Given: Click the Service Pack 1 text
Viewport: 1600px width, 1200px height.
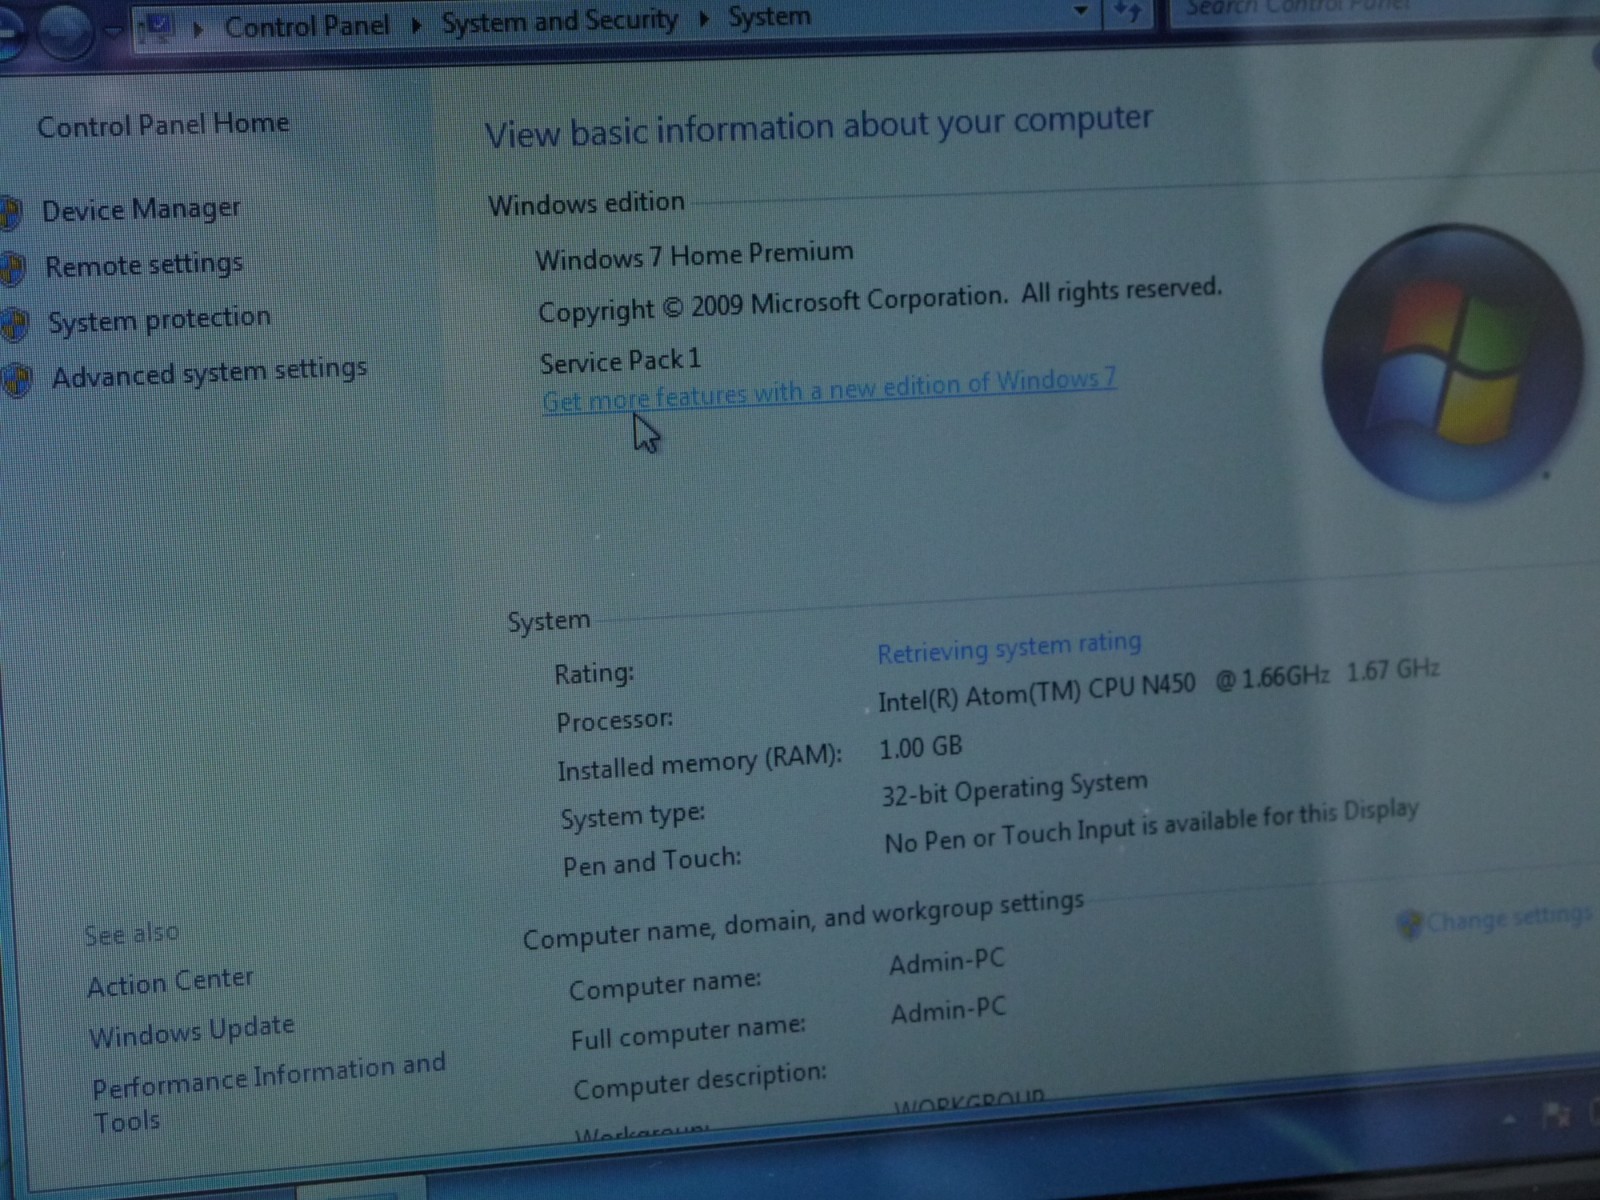Looking at the screenshot, I should (620, 361).
